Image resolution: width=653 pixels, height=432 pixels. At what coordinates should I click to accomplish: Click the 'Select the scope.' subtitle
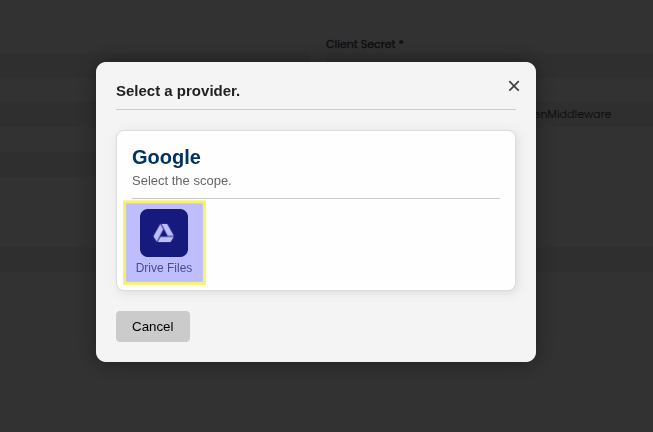pyautogui.click(x=182, y=181)
